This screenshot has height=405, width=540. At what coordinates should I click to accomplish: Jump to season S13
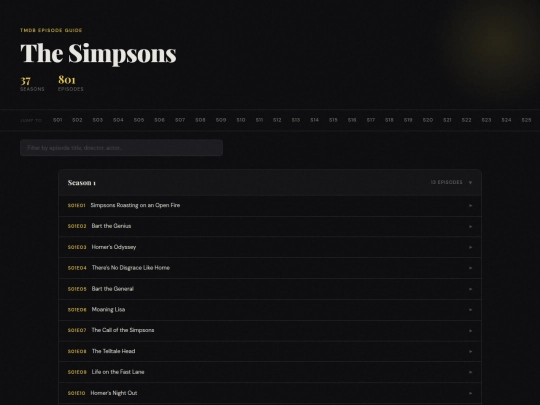pos(296,120)
